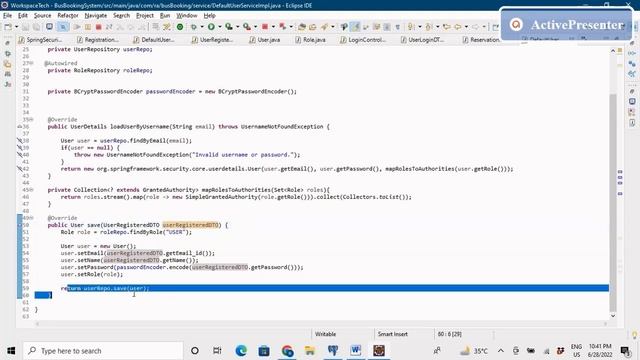Image resolution: width=640 pixels, height=360 pixels.
Task: Click the New file toolbar icon
Action: 7,27
